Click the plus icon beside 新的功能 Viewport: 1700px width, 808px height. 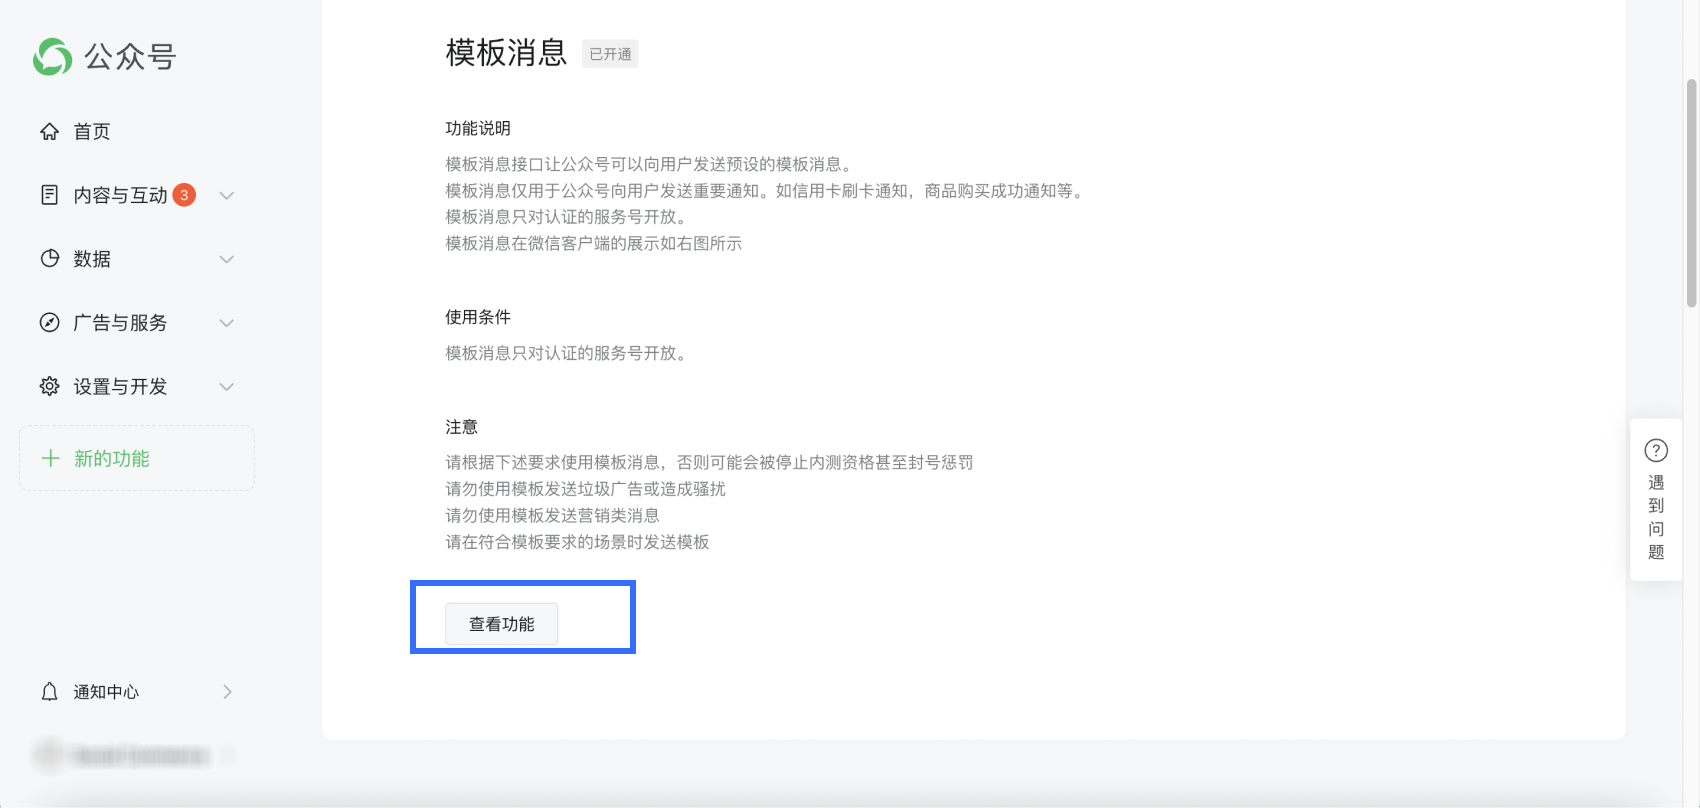click(50, 458)
